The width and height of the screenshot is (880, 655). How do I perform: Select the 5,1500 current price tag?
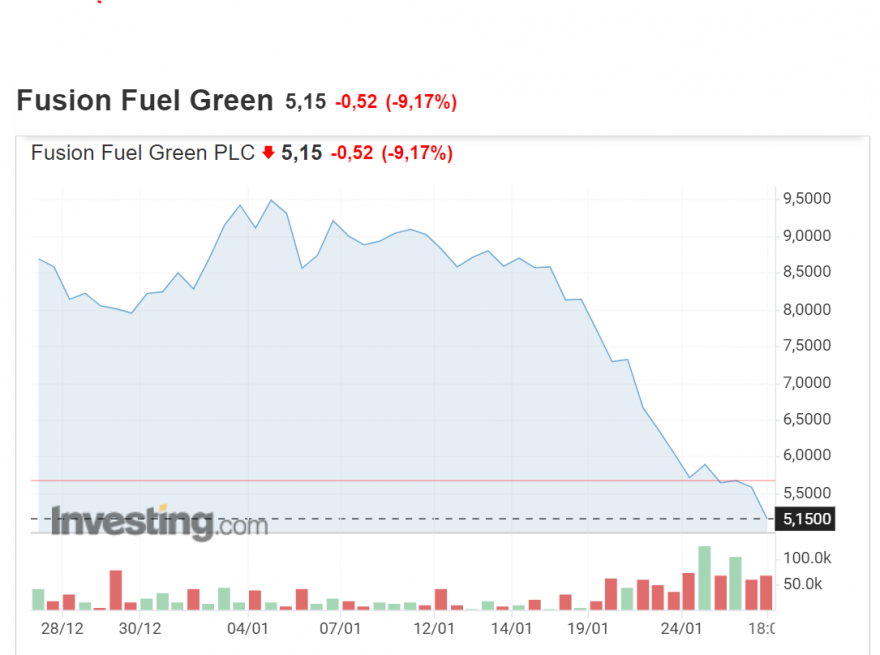pos(805,519)
